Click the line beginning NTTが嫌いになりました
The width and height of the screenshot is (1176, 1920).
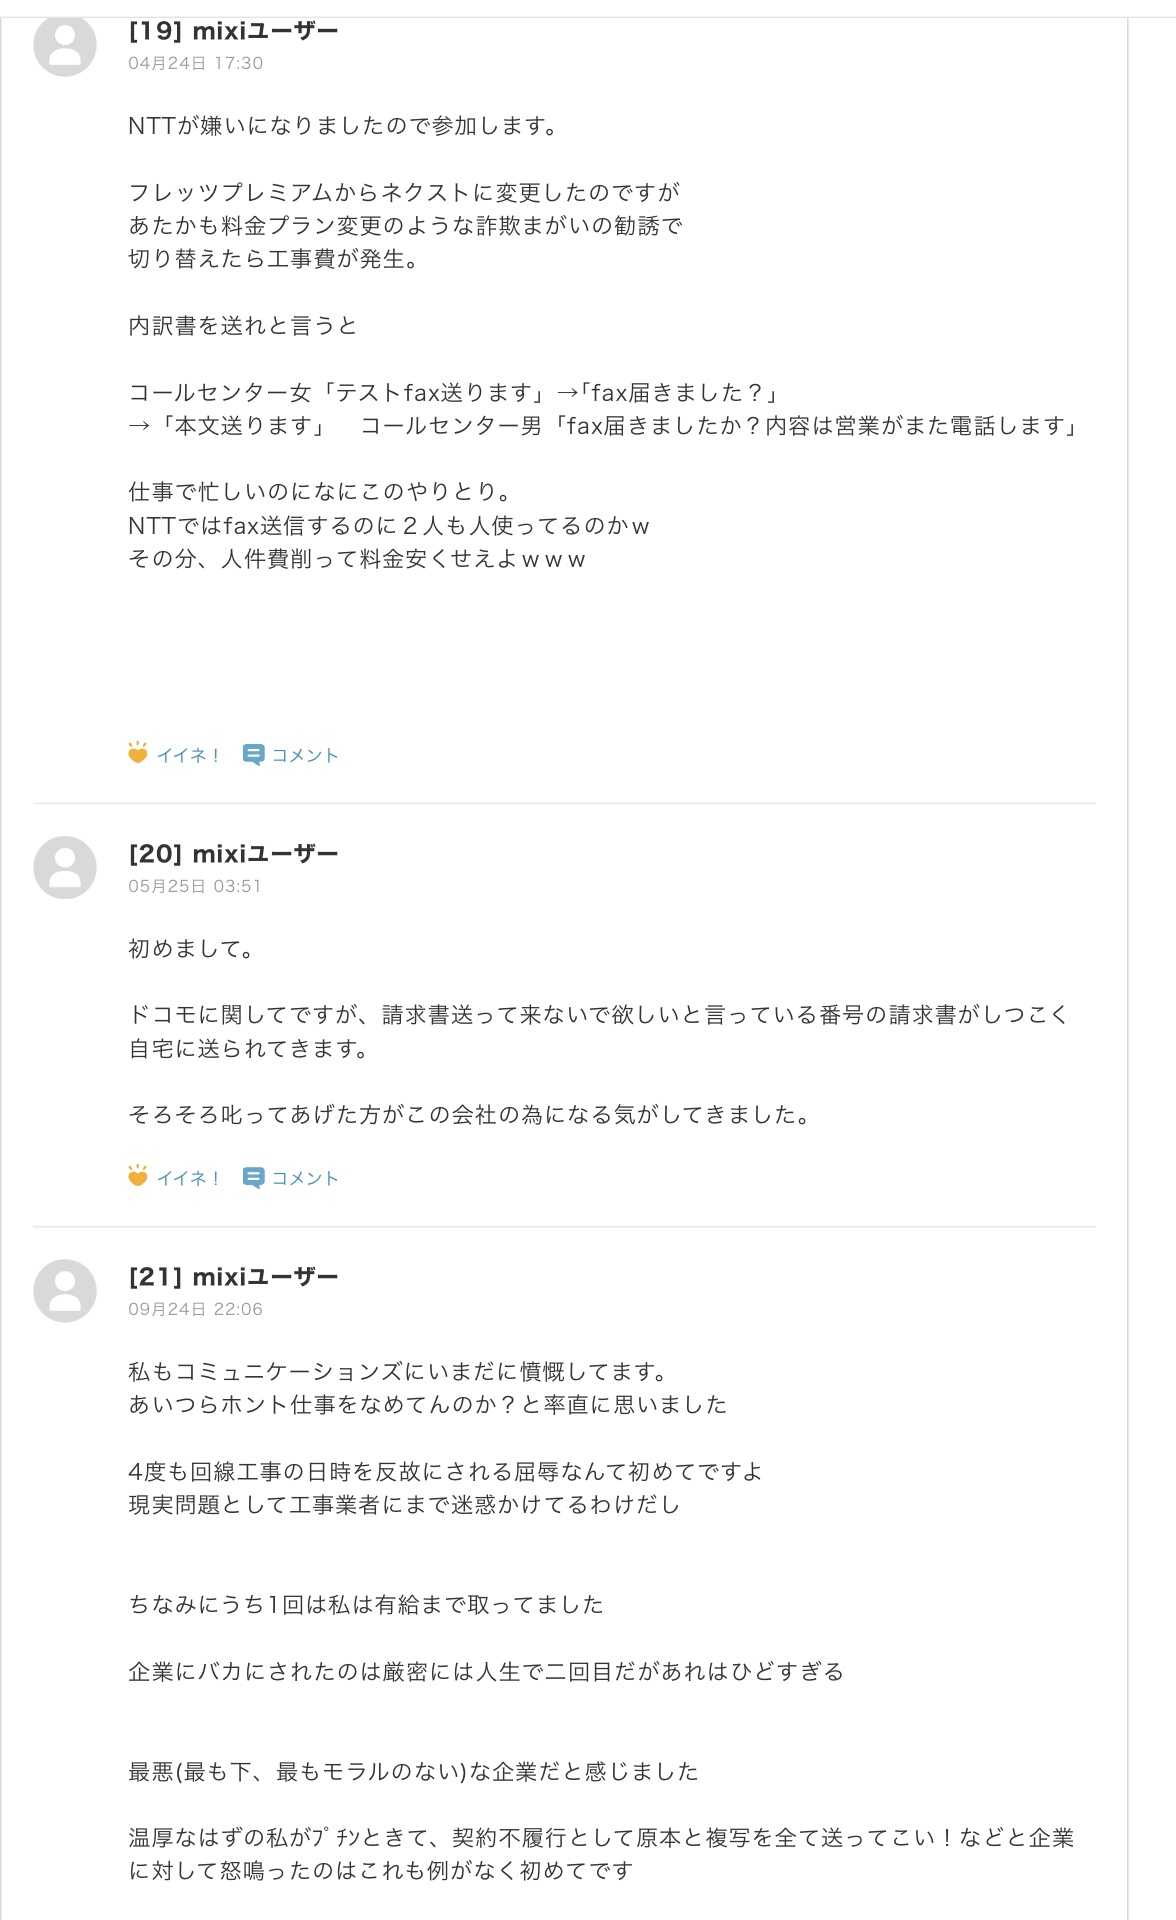click(343, 126)
